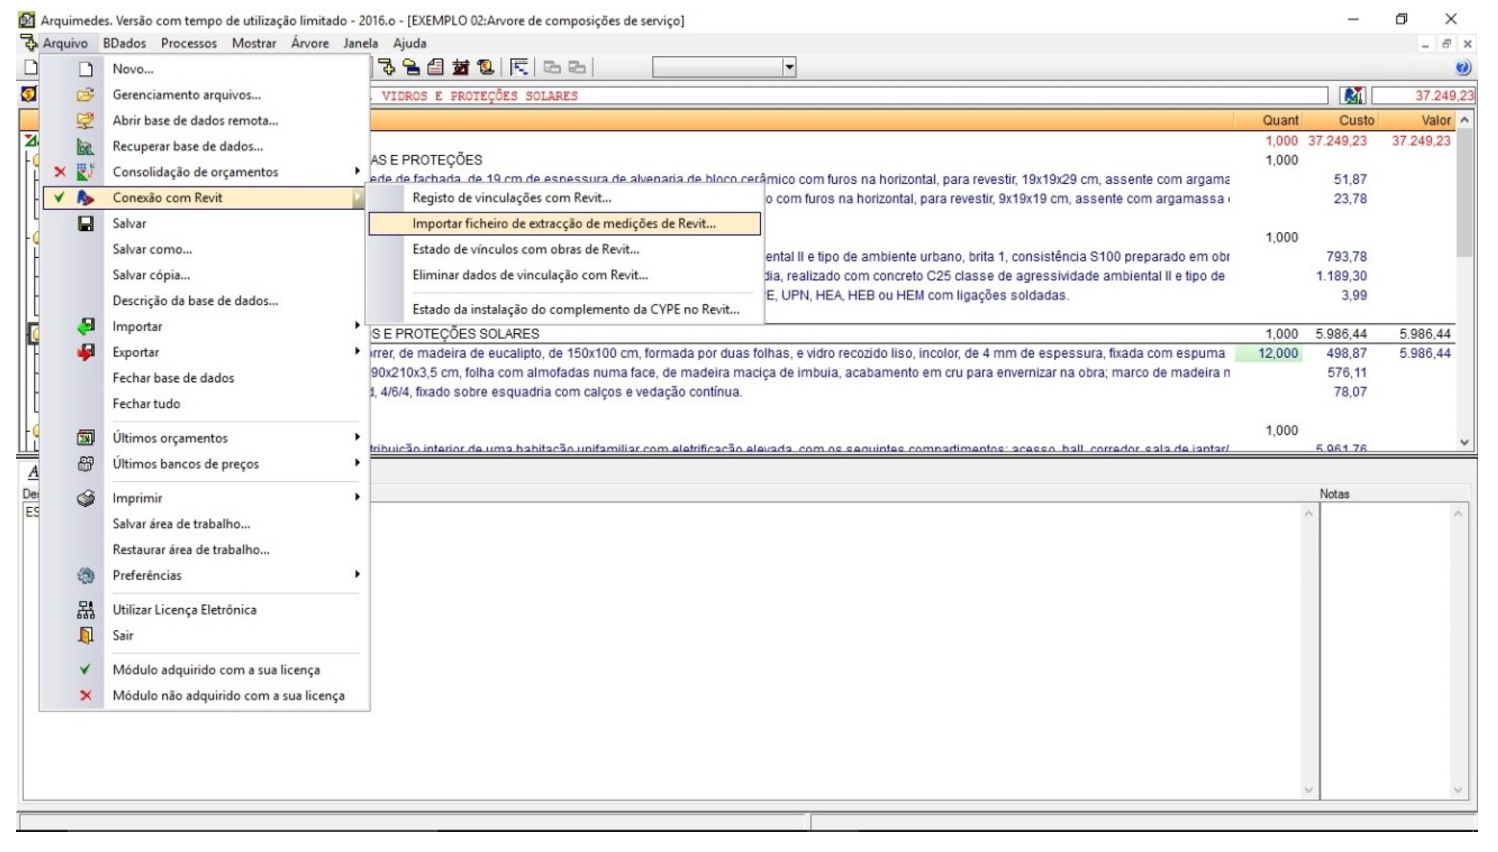Expand the Exportar submenu
The height and width of the screenshot is (852, 1498).
click(x=357, y=352)
